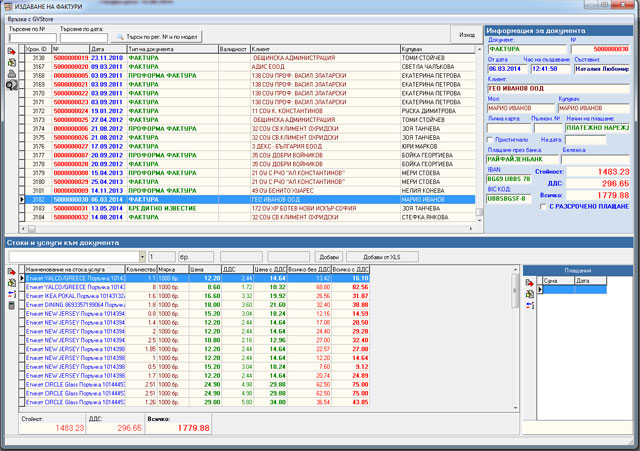This screenshot has height=451, width=640.
Task: Click the highlighted document row of ГЕО ИВАНОВ ООД
Action: [250, 200]
